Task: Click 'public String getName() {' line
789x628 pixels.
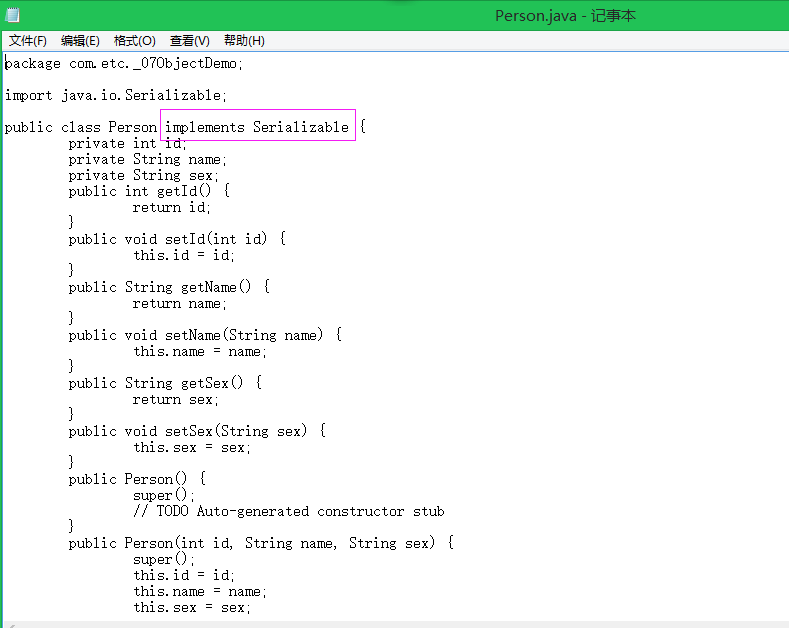Action: pyautogui.click(x=170, y=287)
